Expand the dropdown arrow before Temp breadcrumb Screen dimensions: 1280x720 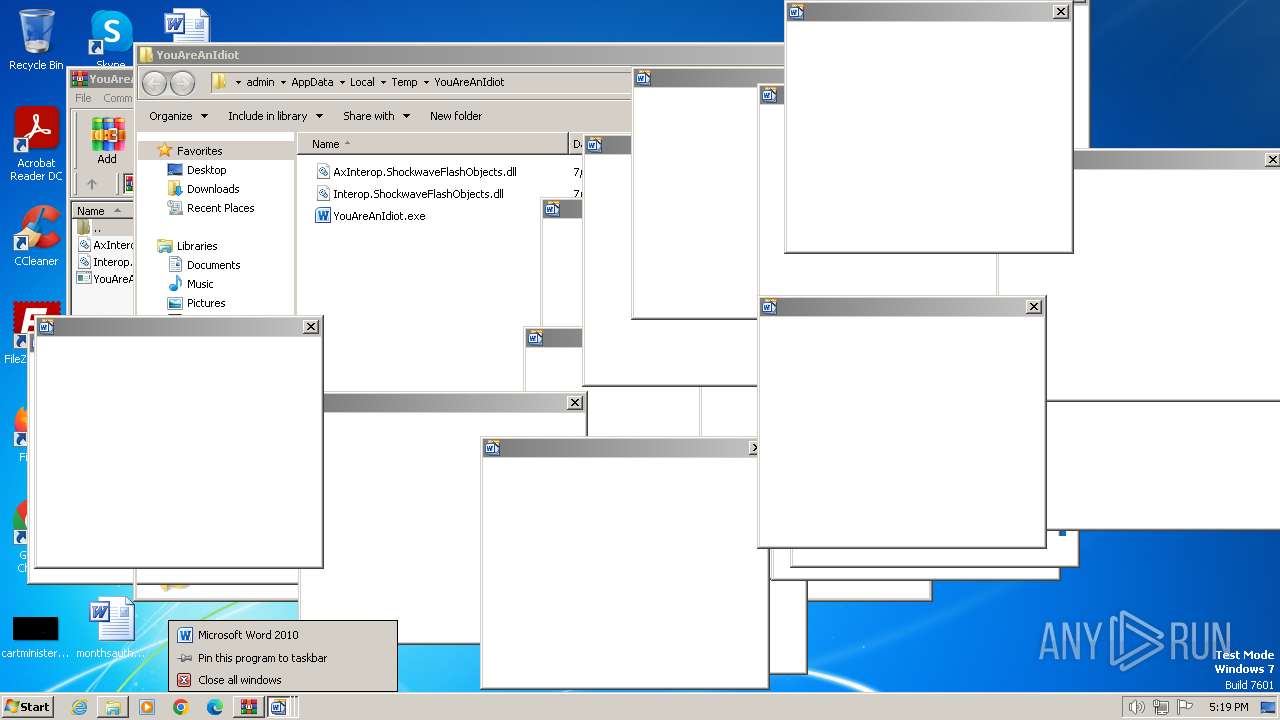pyautogui.click(x=383, y=82)
